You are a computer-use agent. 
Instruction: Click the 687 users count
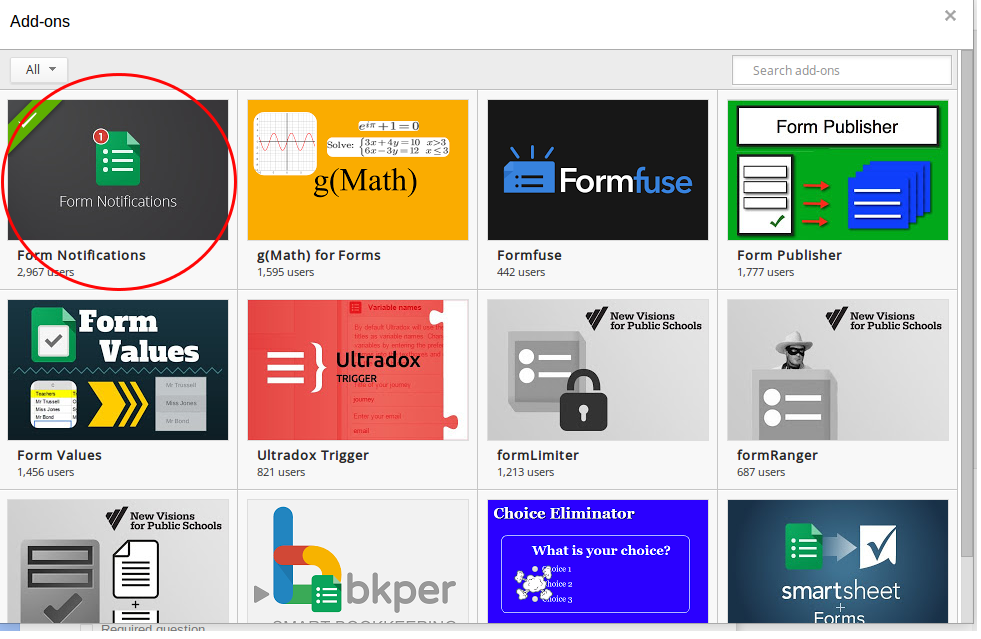tap(761, 473)
